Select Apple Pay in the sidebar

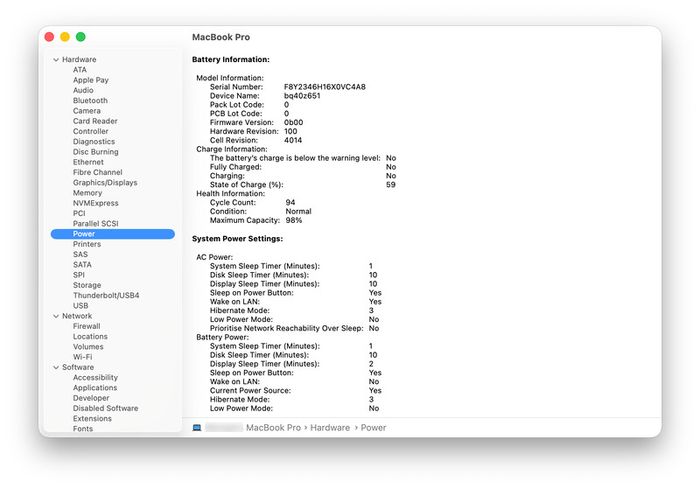91,80
